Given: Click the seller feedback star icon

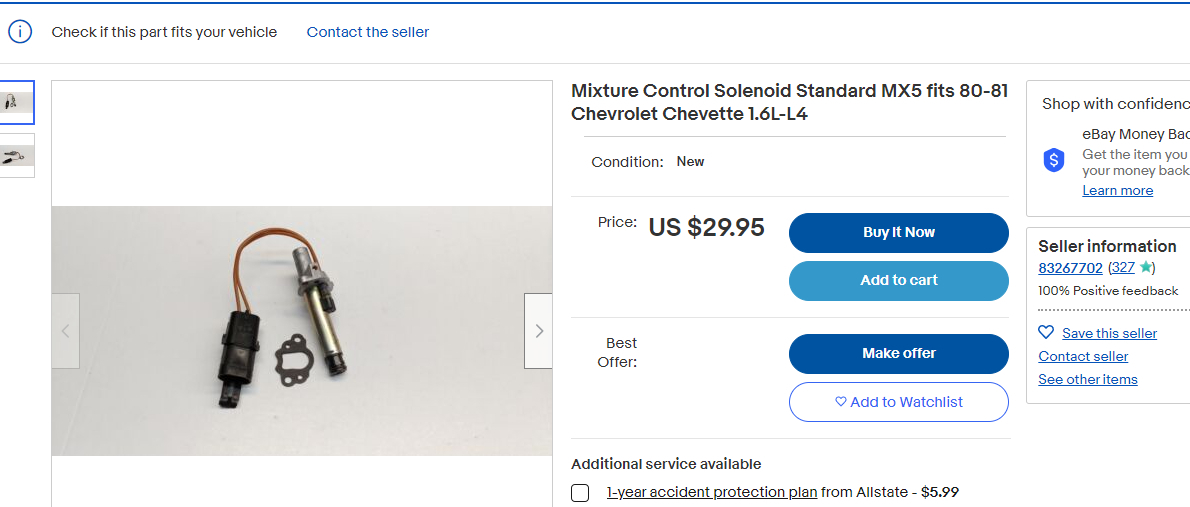Looking at the screenshot, I should coord(1145,267).
